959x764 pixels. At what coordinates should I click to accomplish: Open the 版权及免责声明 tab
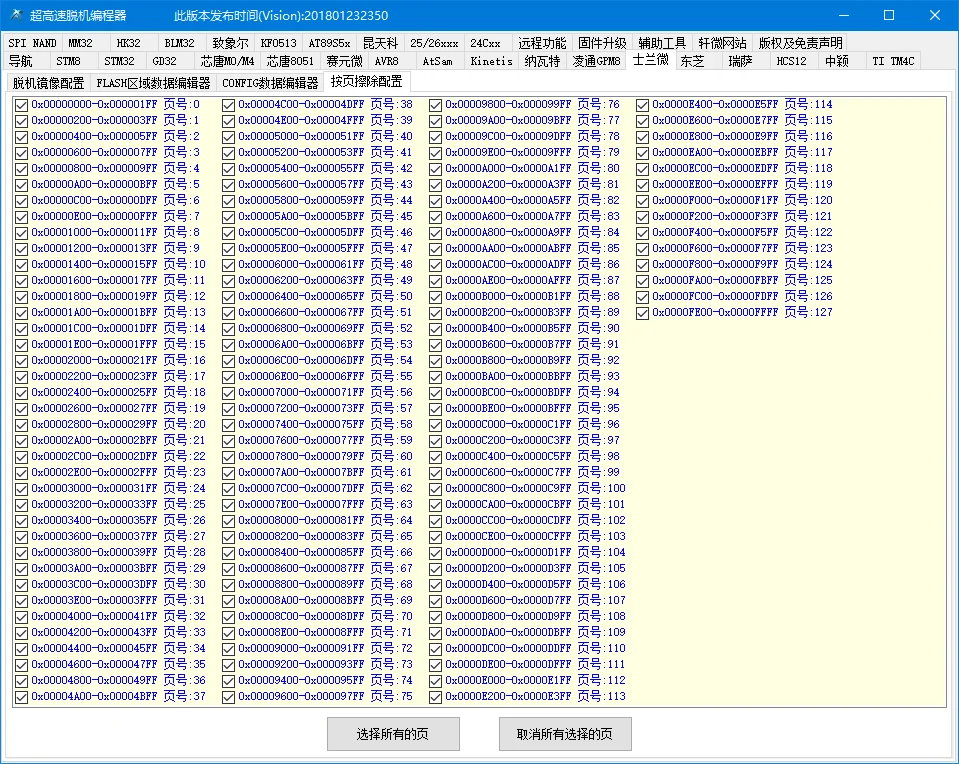[800, 43]
